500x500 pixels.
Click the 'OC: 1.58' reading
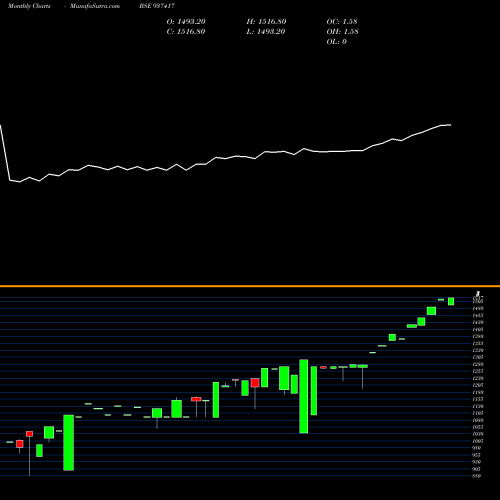tap(342, 22)
